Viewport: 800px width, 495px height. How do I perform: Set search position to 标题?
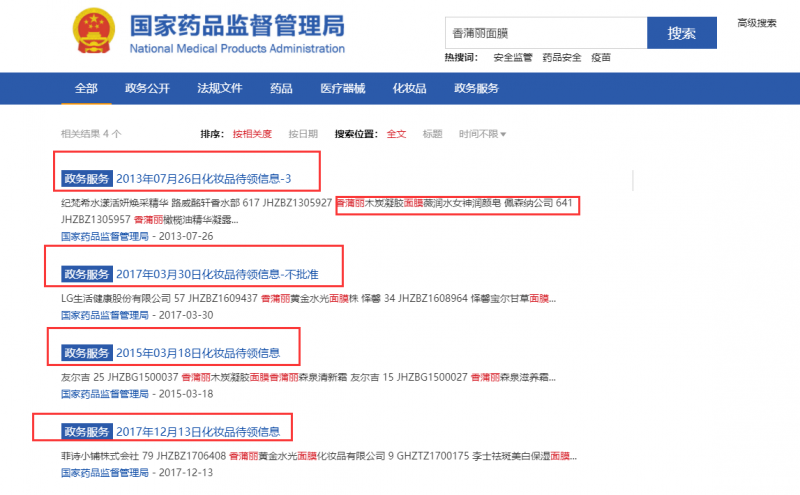(x=432, y=134)
